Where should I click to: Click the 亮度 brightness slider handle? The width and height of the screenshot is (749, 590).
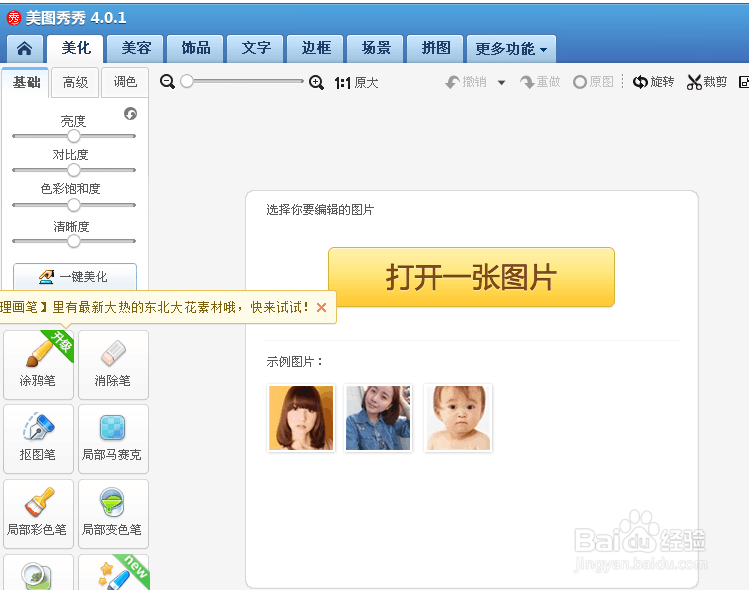(74, 136)
